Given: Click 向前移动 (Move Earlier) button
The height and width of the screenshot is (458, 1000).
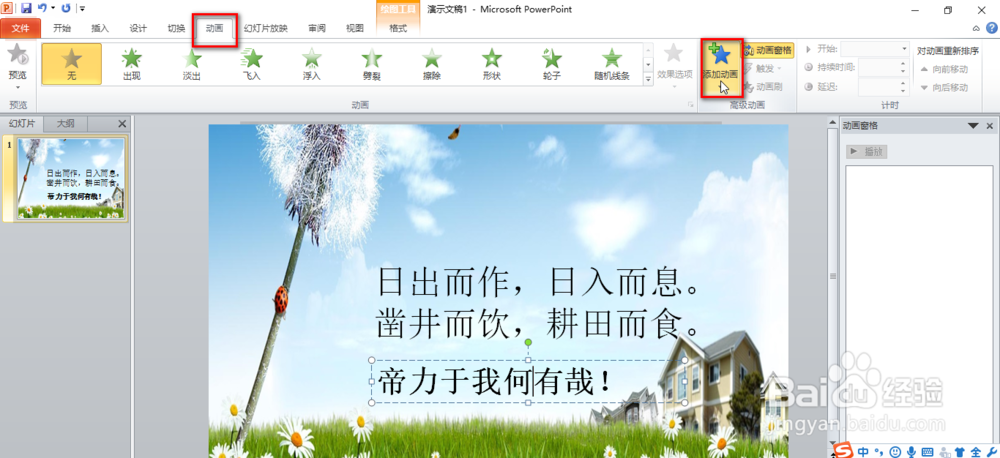Looking at the screenshot, I should pyautogui.click(x=944, y=69).
